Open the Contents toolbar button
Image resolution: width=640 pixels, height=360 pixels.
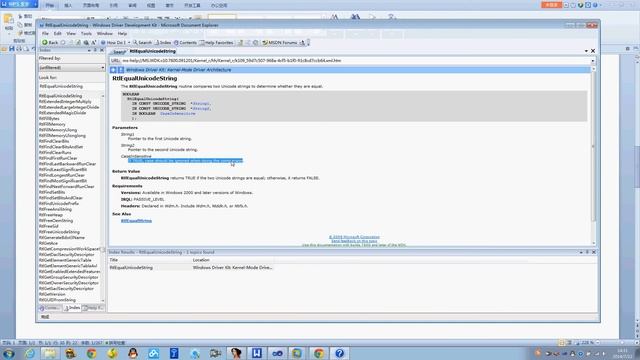185,42
